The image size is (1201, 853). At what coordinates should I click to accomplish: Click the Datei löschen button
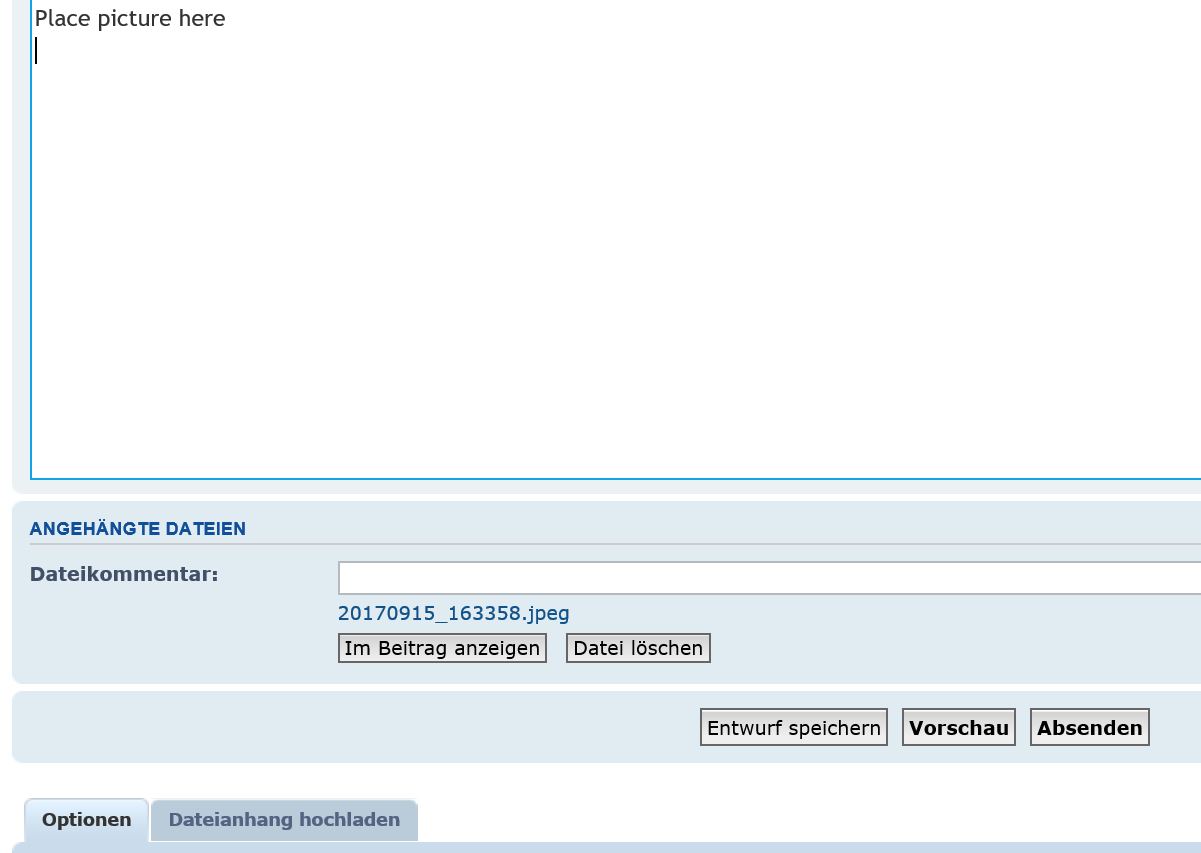(638, 648)
